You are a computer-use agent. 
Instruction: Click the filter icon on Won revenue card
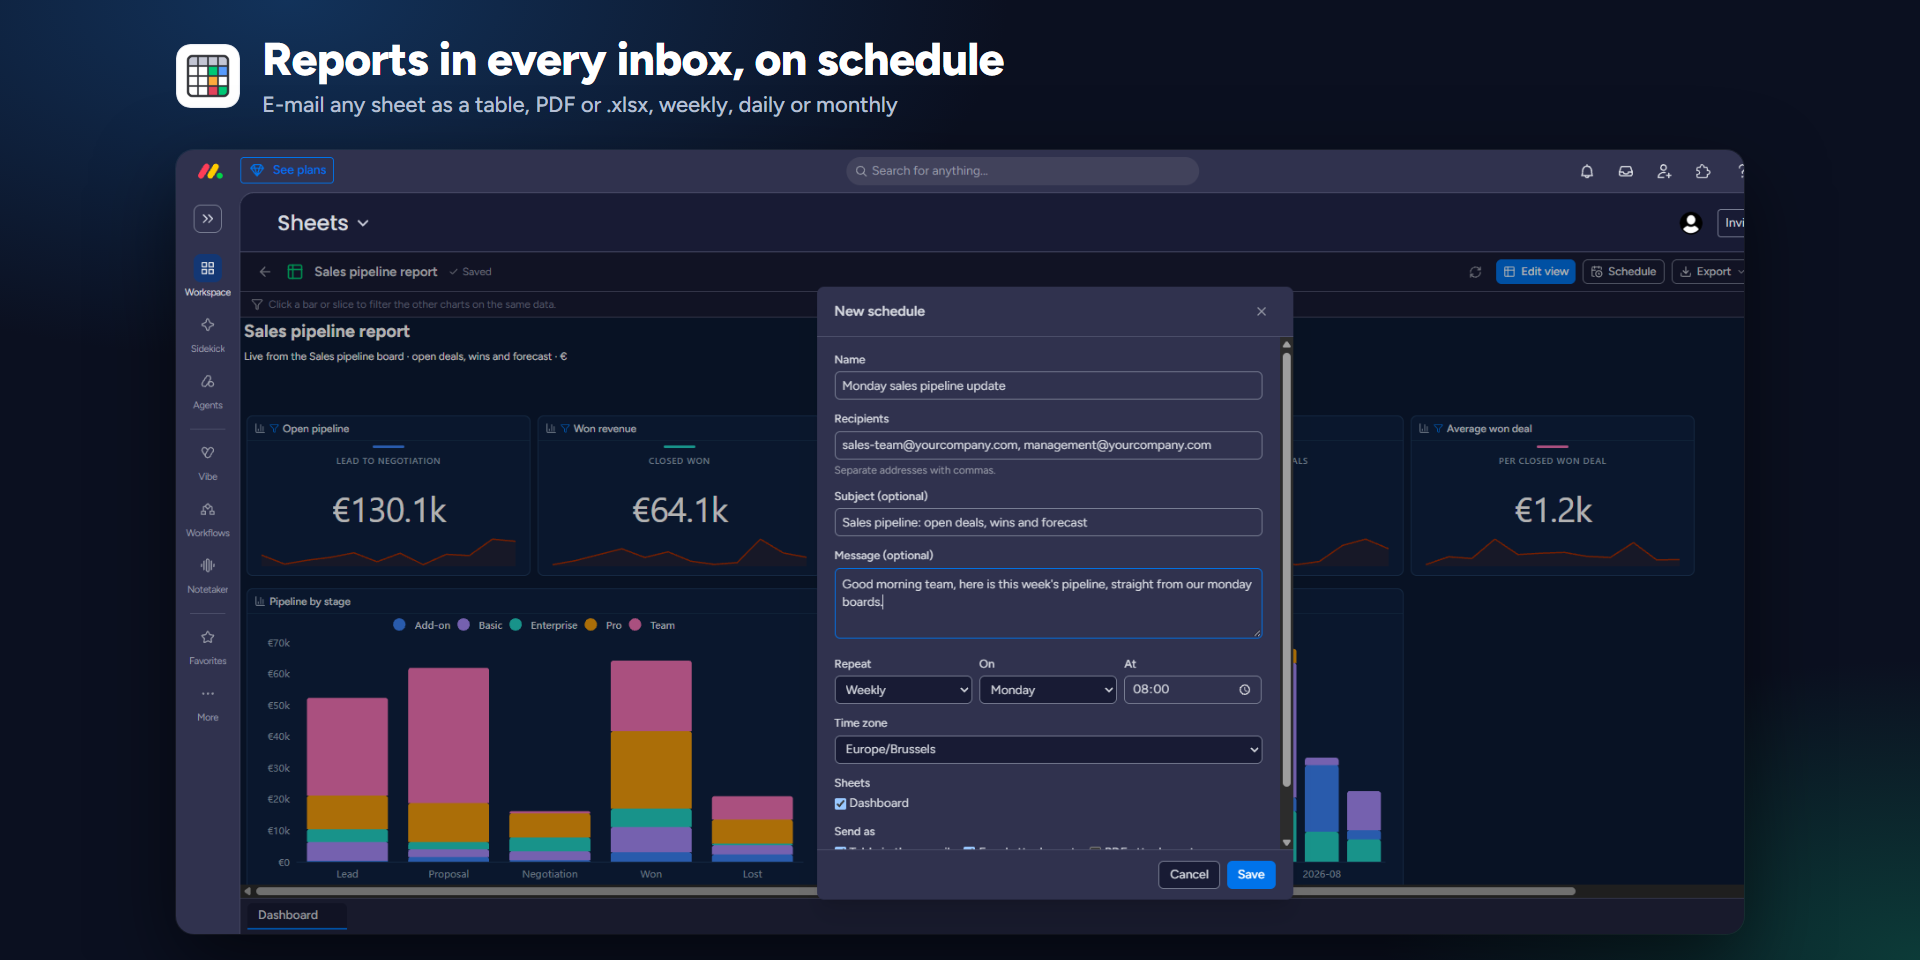coord(565,429)
